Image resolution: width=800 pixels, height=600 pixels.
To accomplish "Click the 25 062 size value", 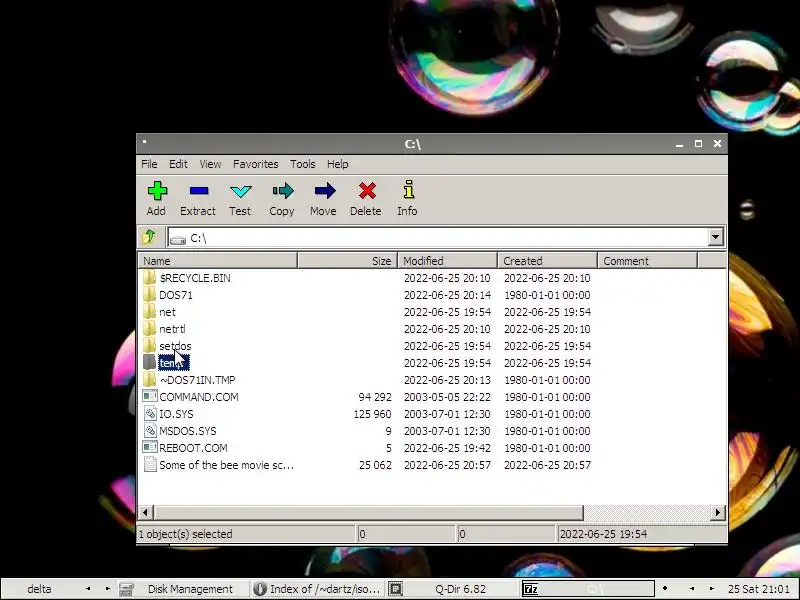I will [x=376, y=465].
